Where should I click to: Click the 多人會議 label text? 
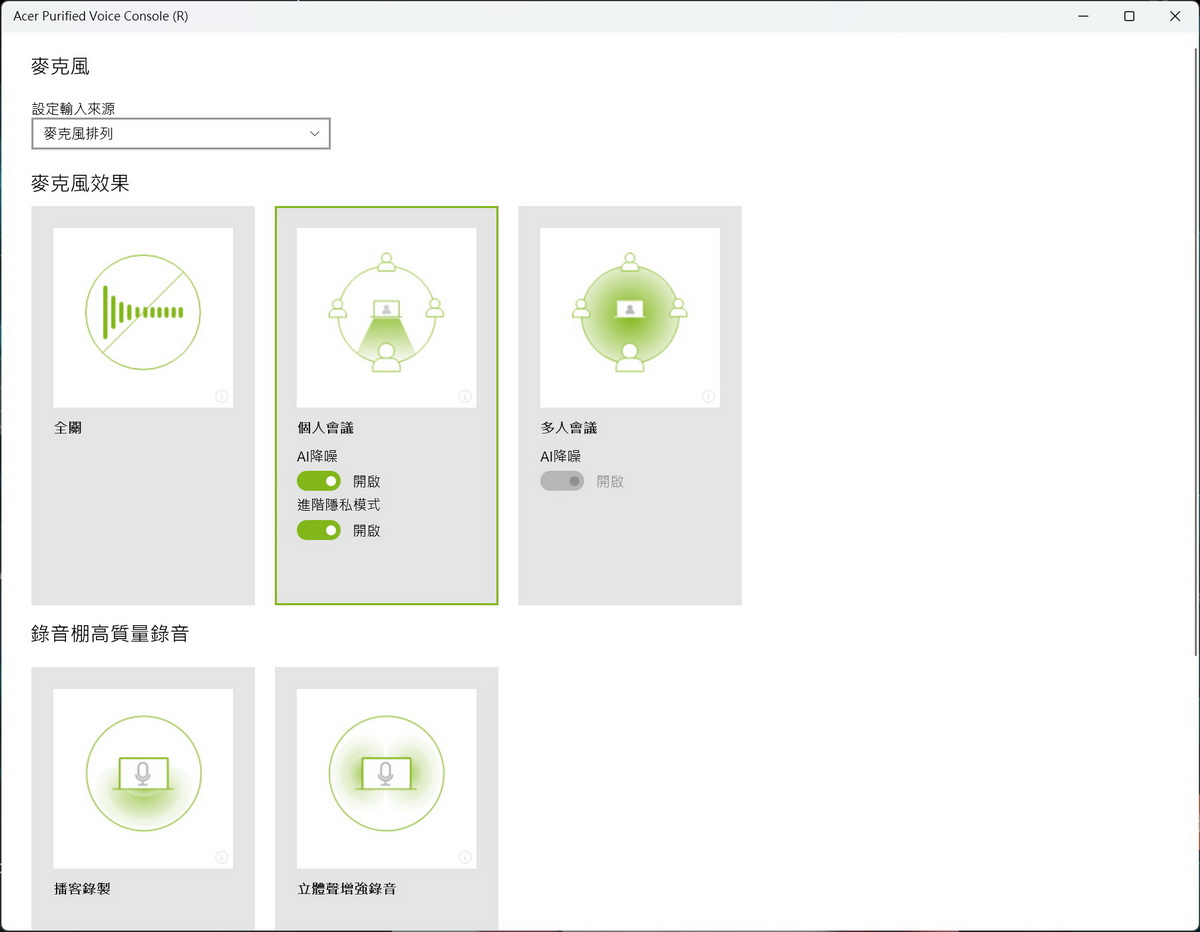tap(569, 427)
